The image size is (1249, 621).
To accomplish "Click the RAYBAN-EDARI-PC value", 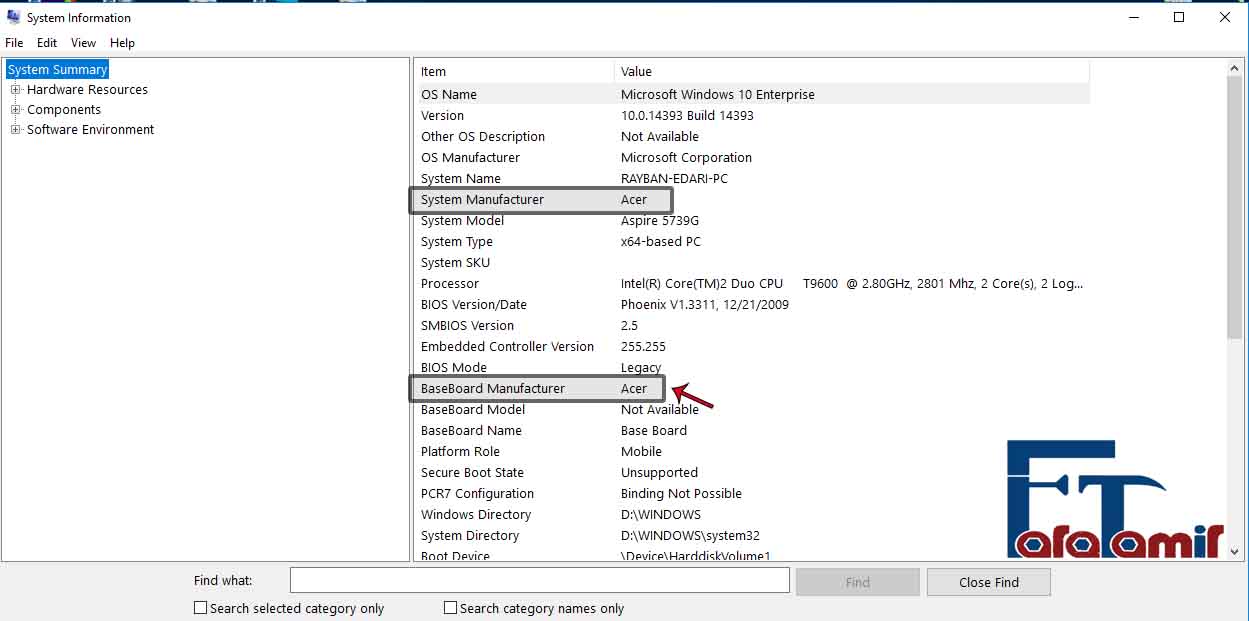I will click(x=674, y=178).
